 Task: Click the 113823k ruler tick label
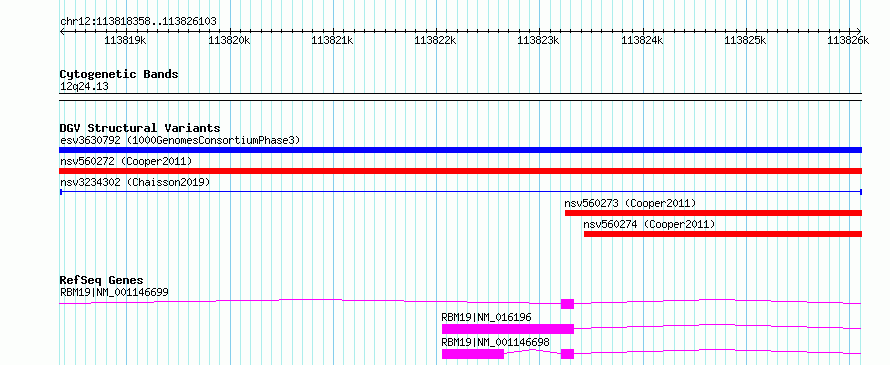(x=539, y=40)
